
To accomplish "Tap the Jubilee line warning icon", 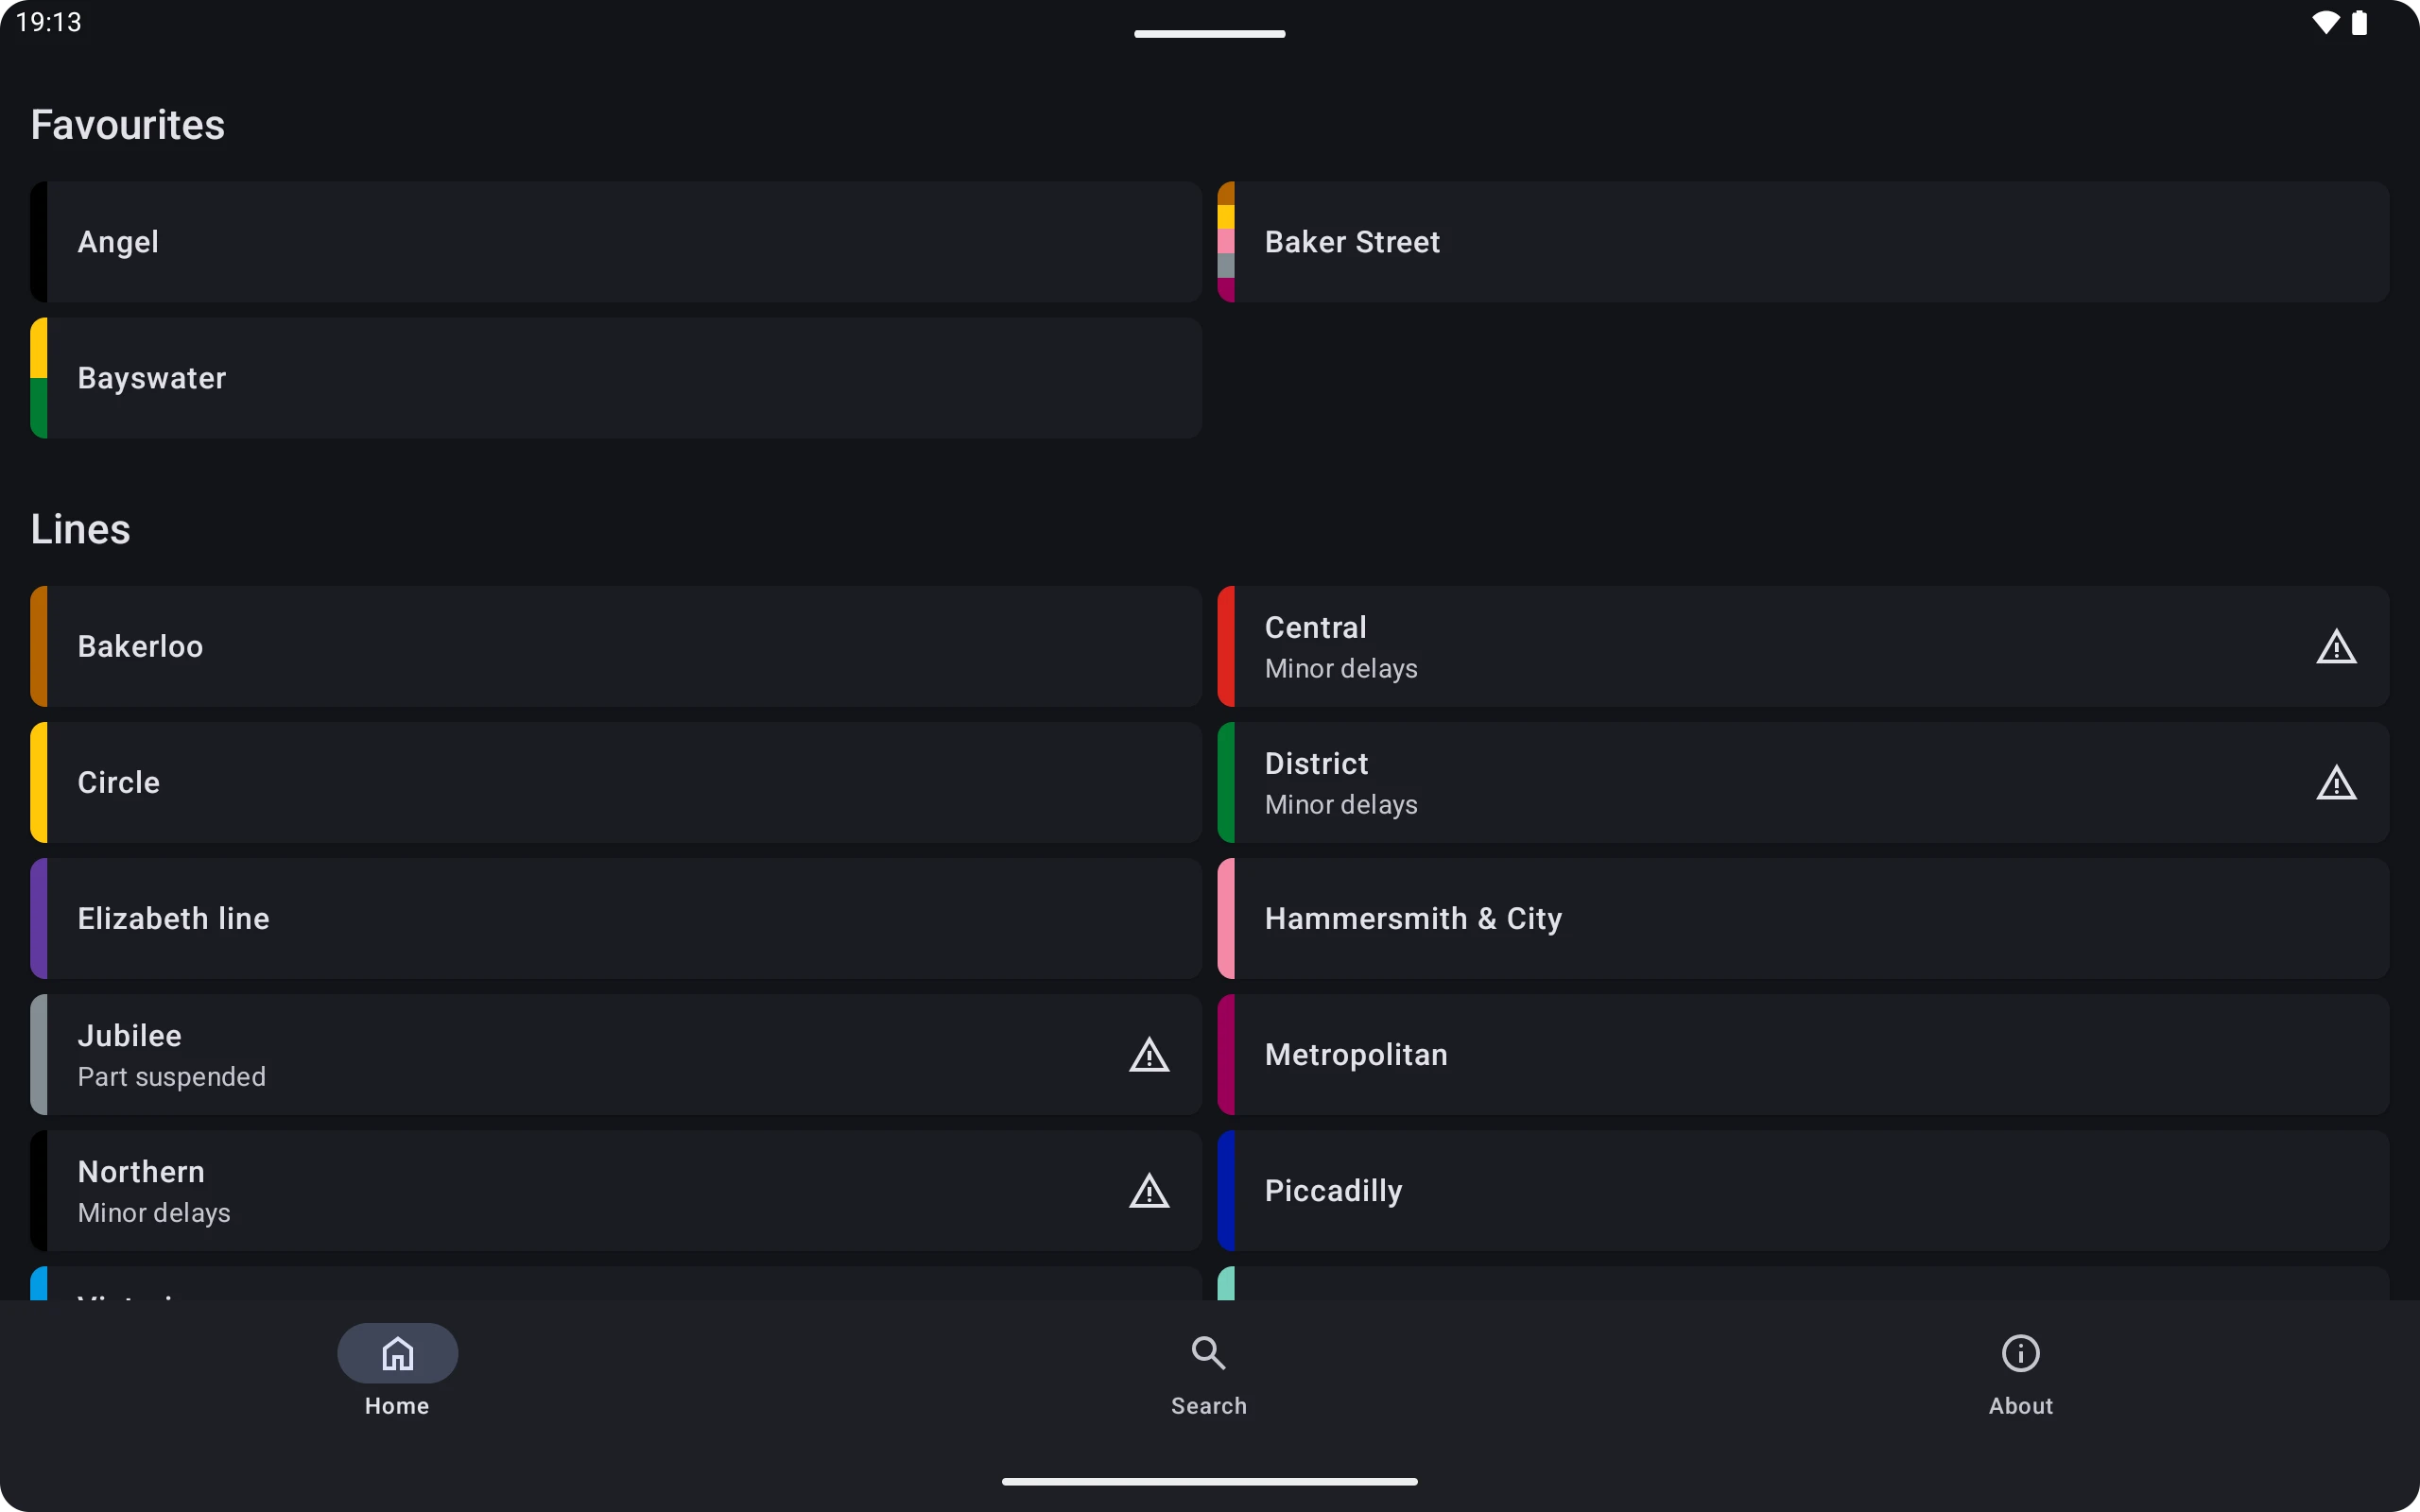I will pyautogui.click(x=1148, y=1054).
